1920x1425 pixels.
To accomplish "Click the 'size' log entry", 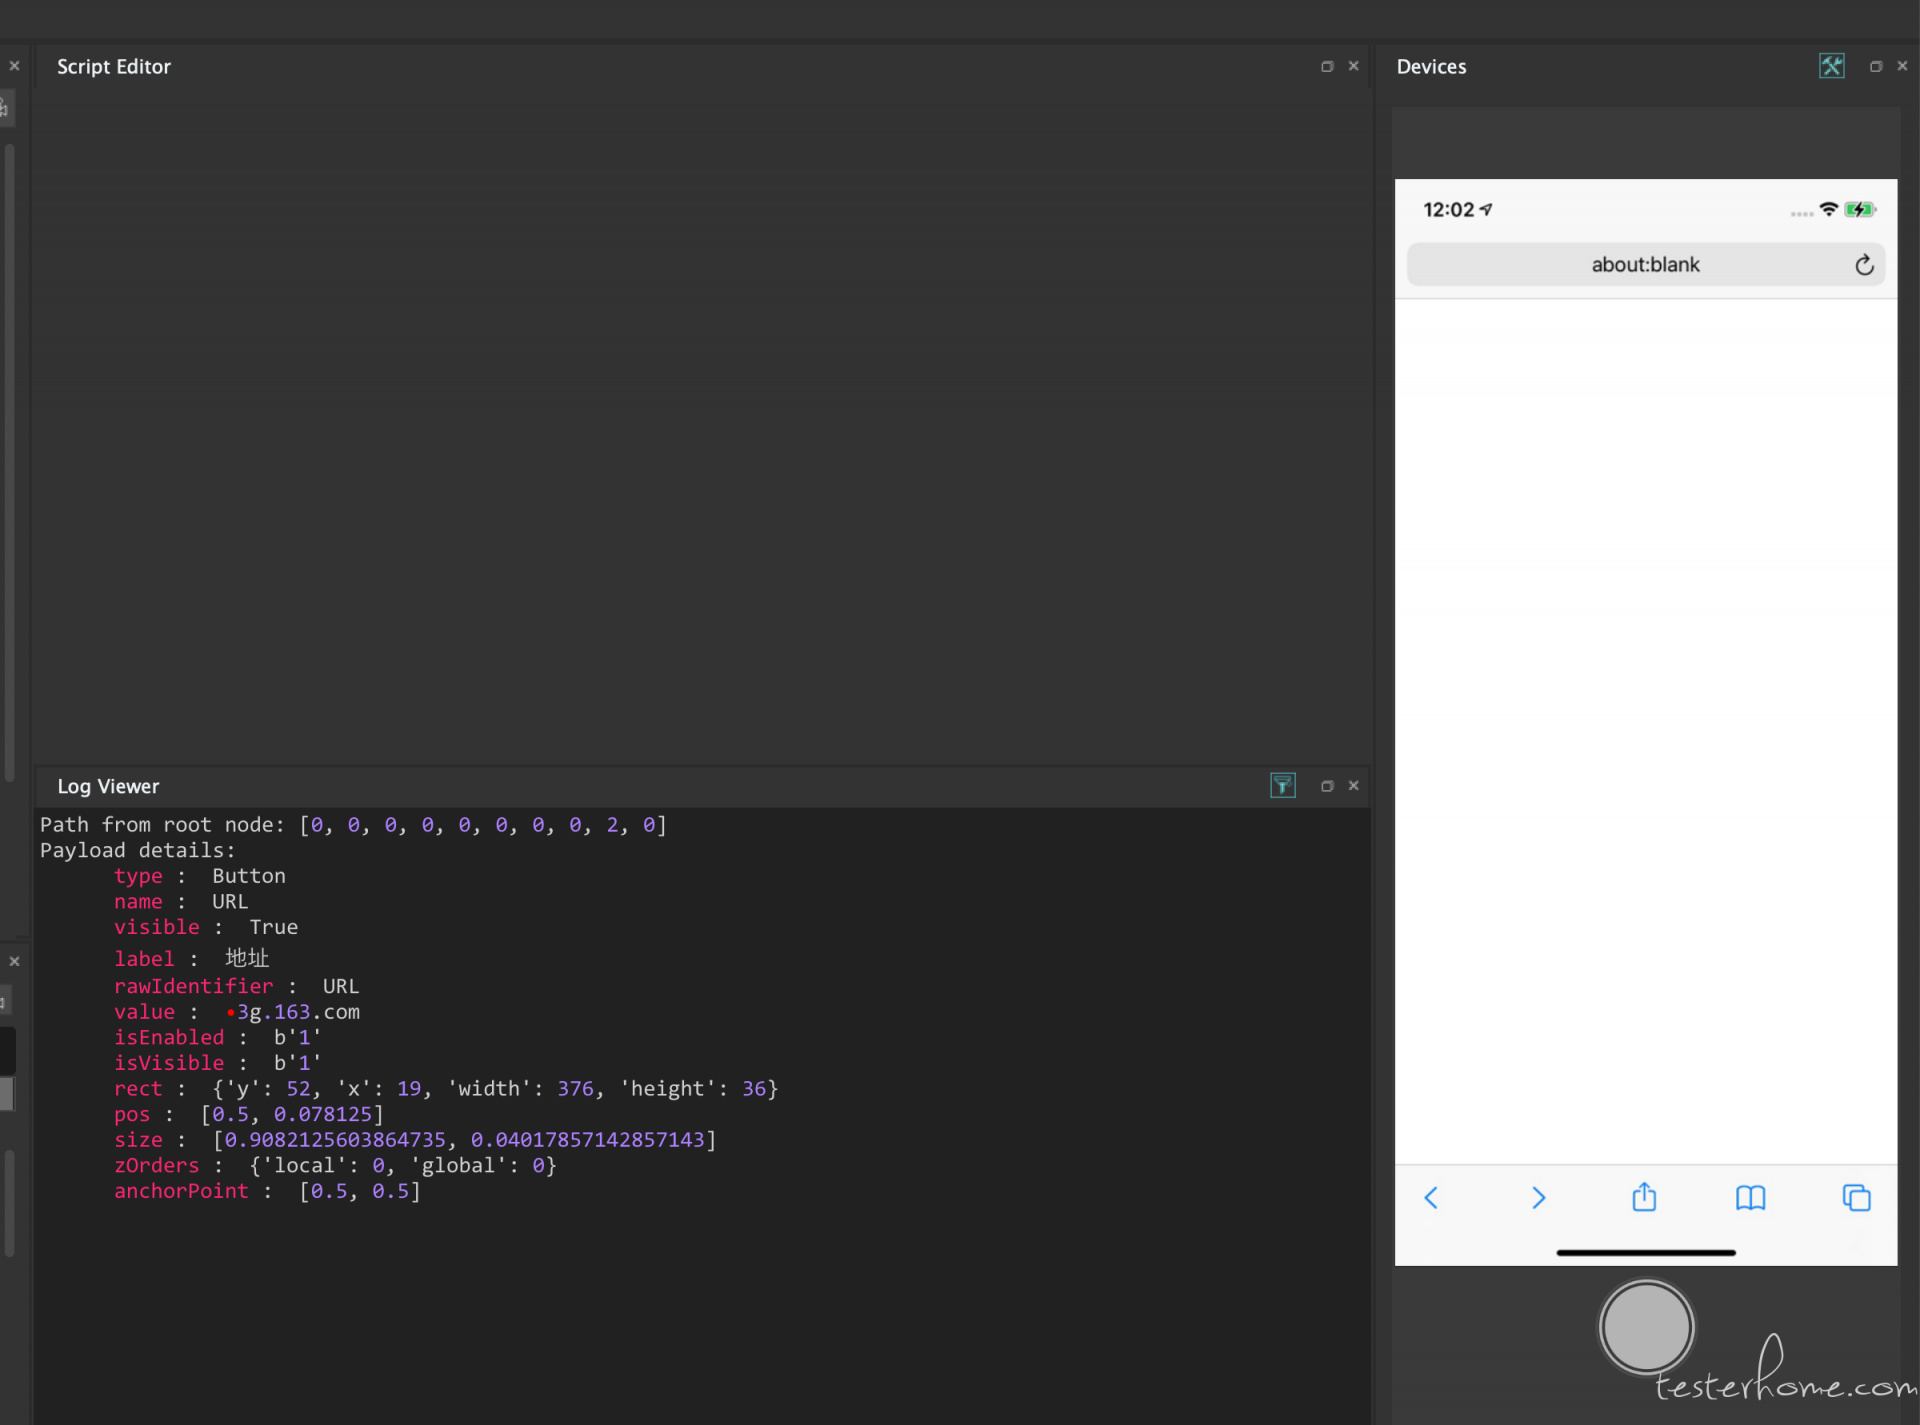I will [x=415, y=1140].
